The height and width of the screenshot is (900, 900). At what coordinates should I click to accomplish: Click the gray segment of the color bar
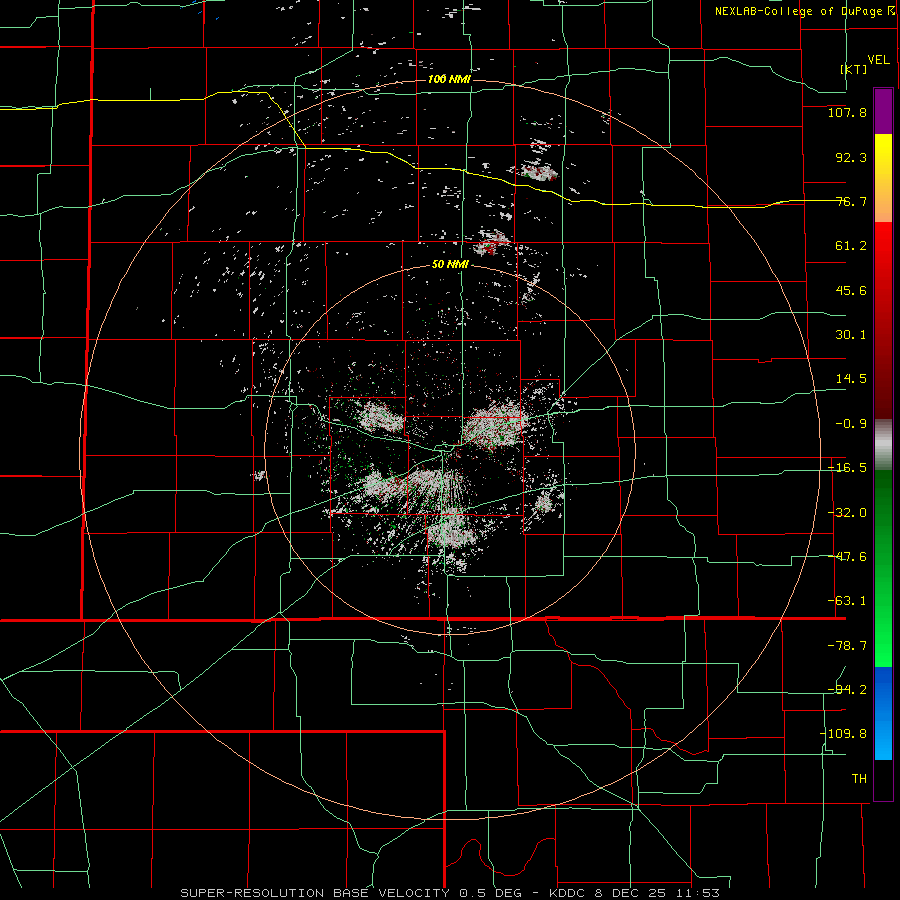coord(883,445)
